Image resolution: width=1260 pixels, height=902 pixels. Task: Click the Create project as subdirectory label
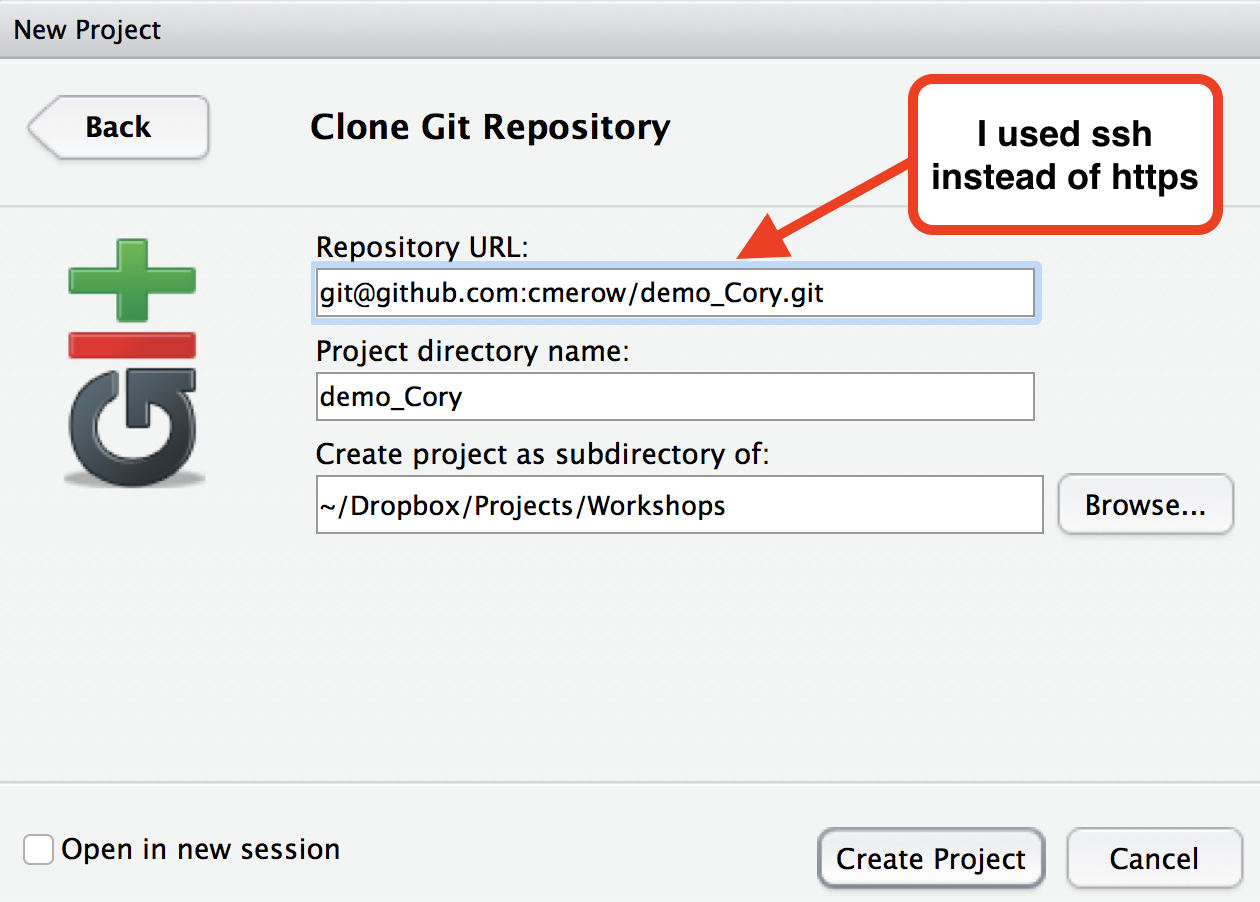543,455
